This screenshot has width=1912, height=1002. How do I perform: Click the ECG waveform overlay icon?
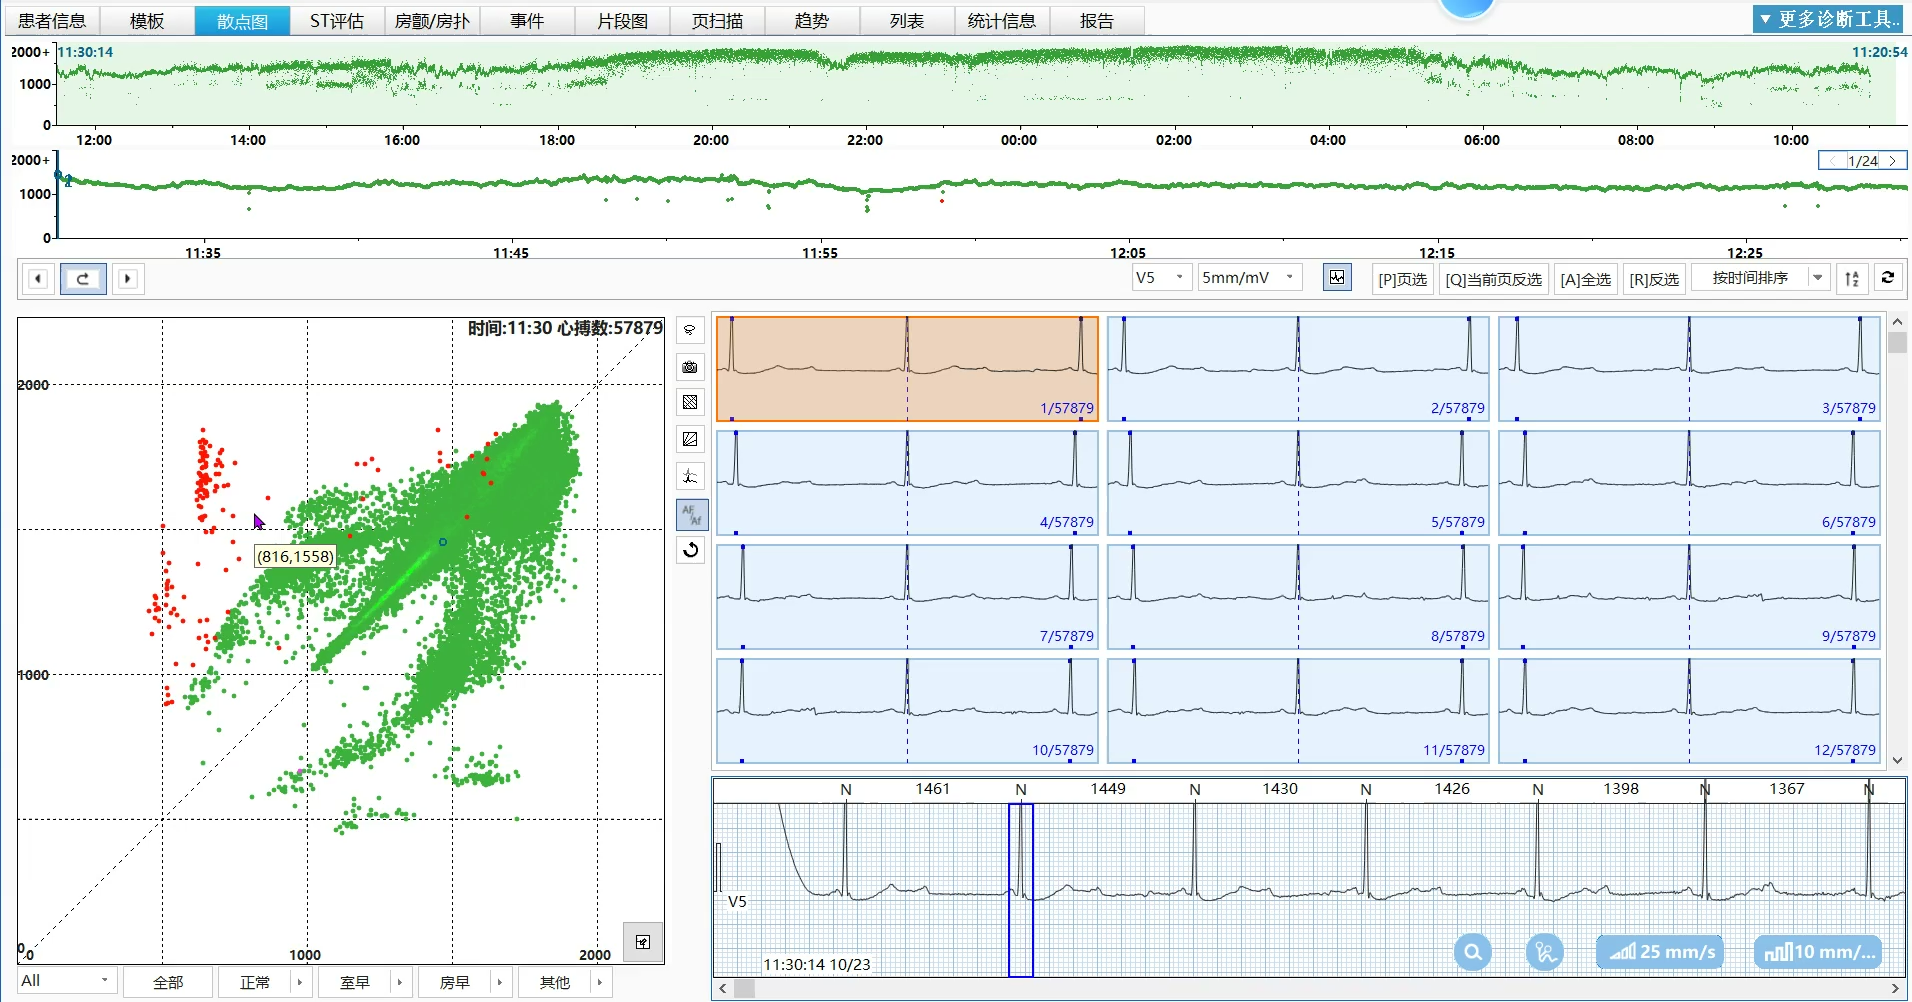tap(690, 477)
